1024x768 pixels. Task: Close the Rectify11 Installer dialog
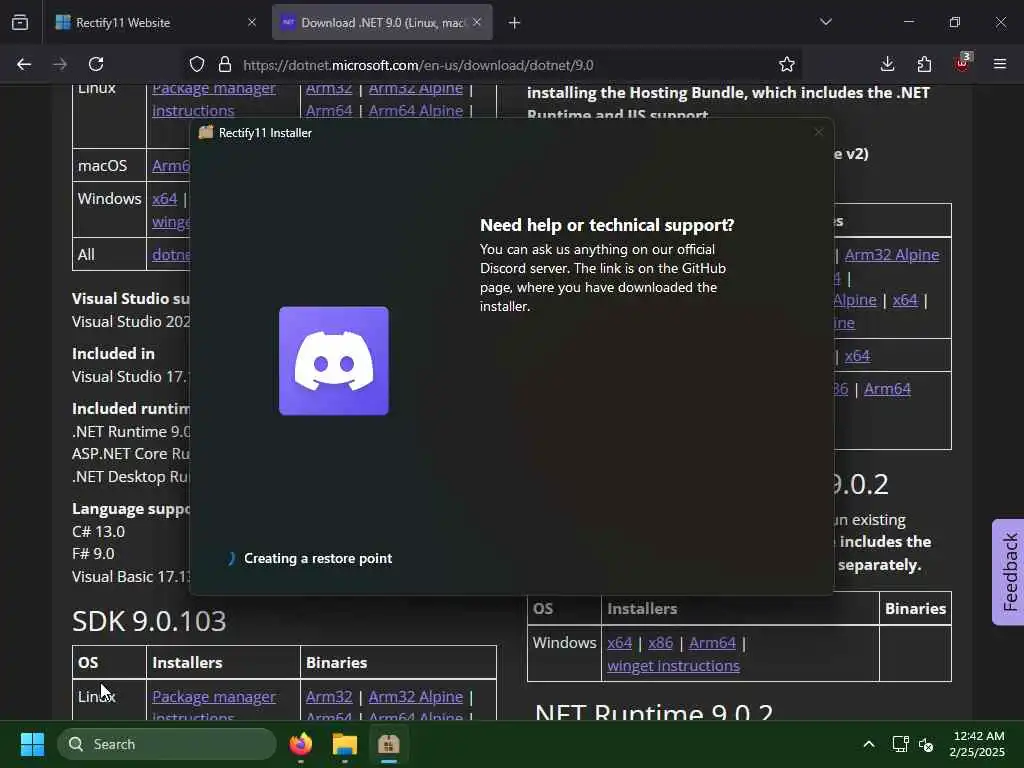tap(819, 133)
